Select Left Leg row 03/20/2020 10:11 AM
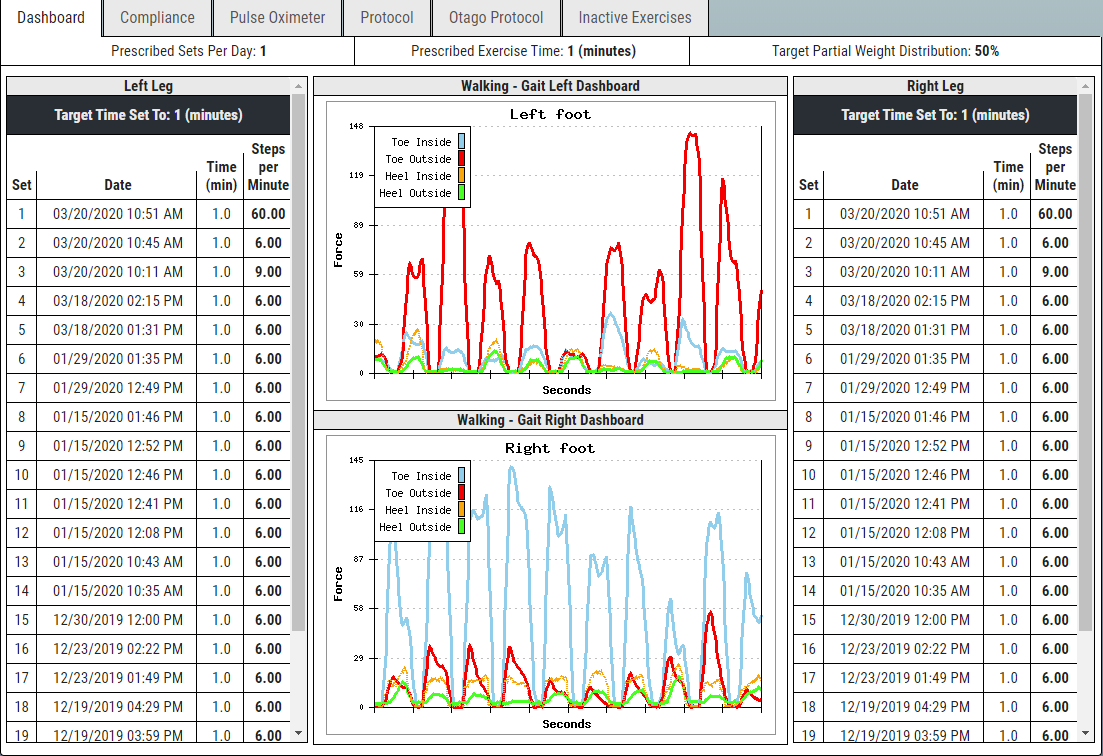 tap(148, 271)
